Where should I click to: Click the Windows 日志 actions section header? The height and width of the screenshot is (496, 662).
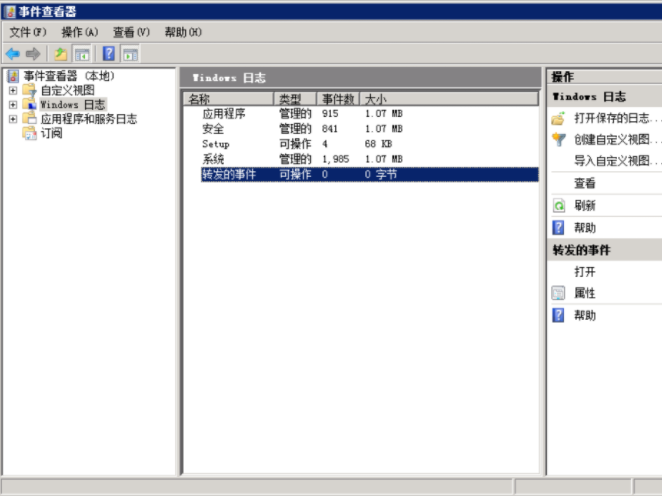[x=605, y=97]
